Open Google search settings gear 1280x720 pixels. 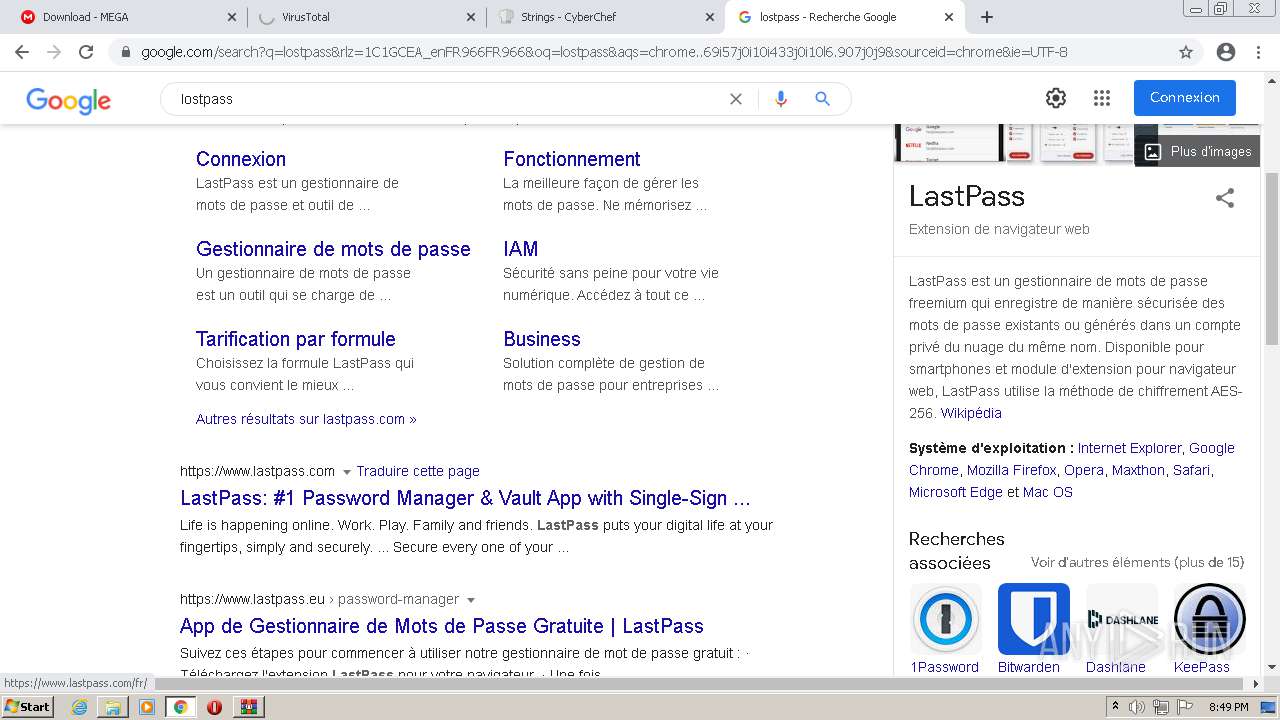point(1056,98)
